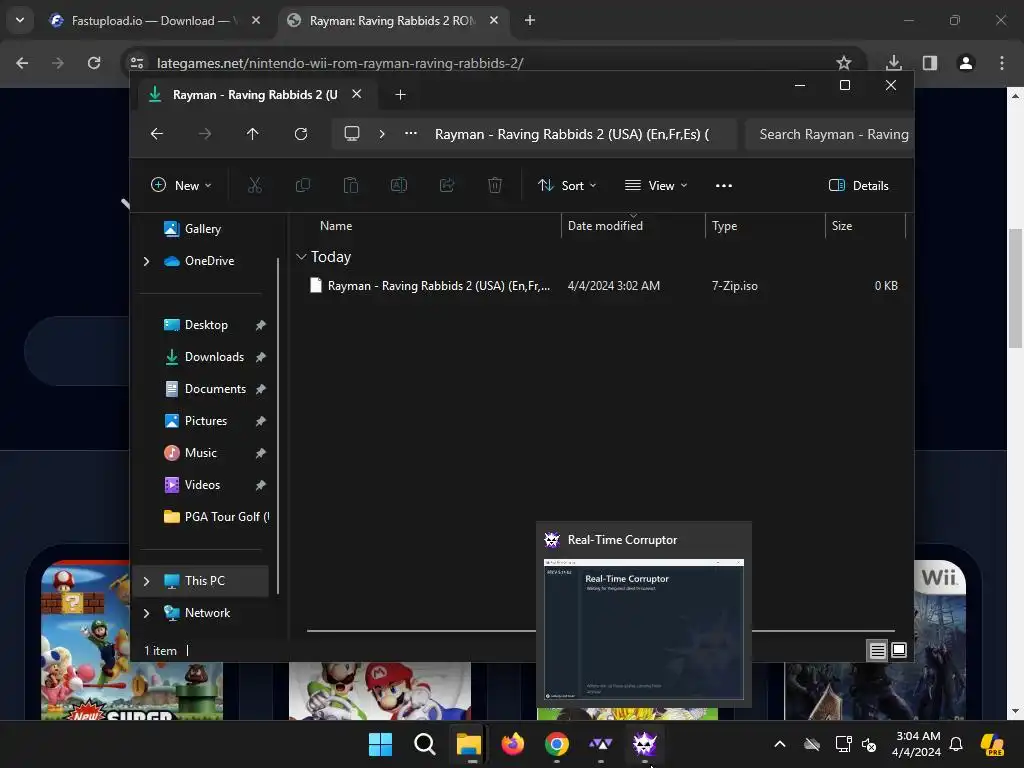Open Windows taskbar Search
The image size is (1024, 768).
tap(424, 744)
